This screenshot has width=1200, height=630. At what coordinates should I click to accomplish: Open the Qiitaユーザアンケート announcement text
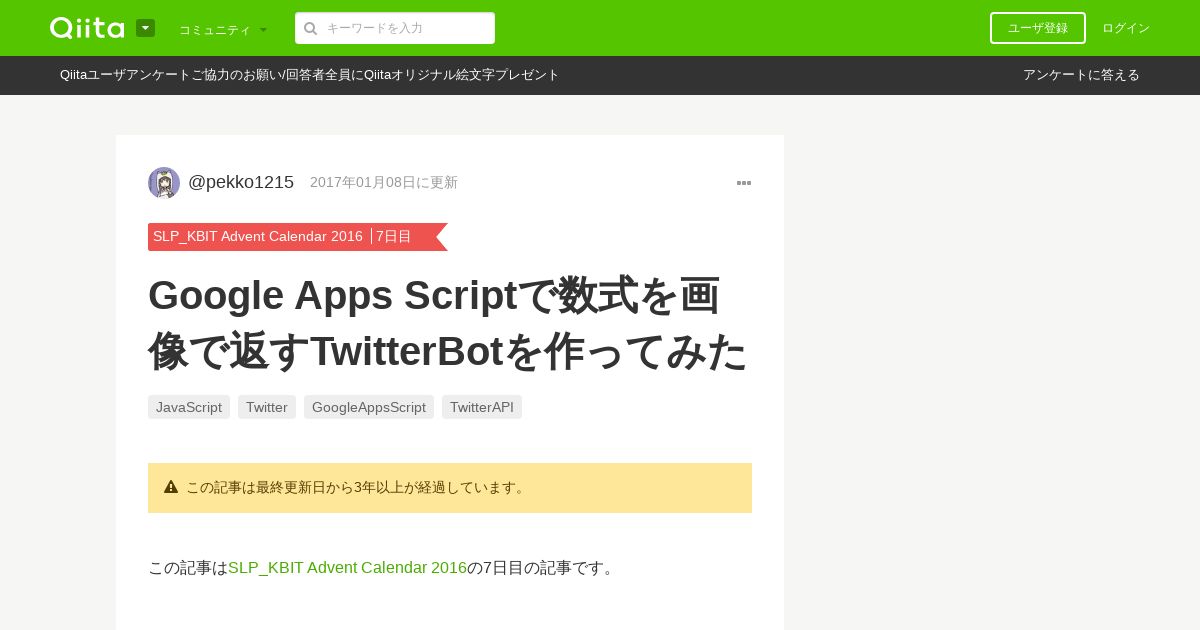click(x=310, y=75)
